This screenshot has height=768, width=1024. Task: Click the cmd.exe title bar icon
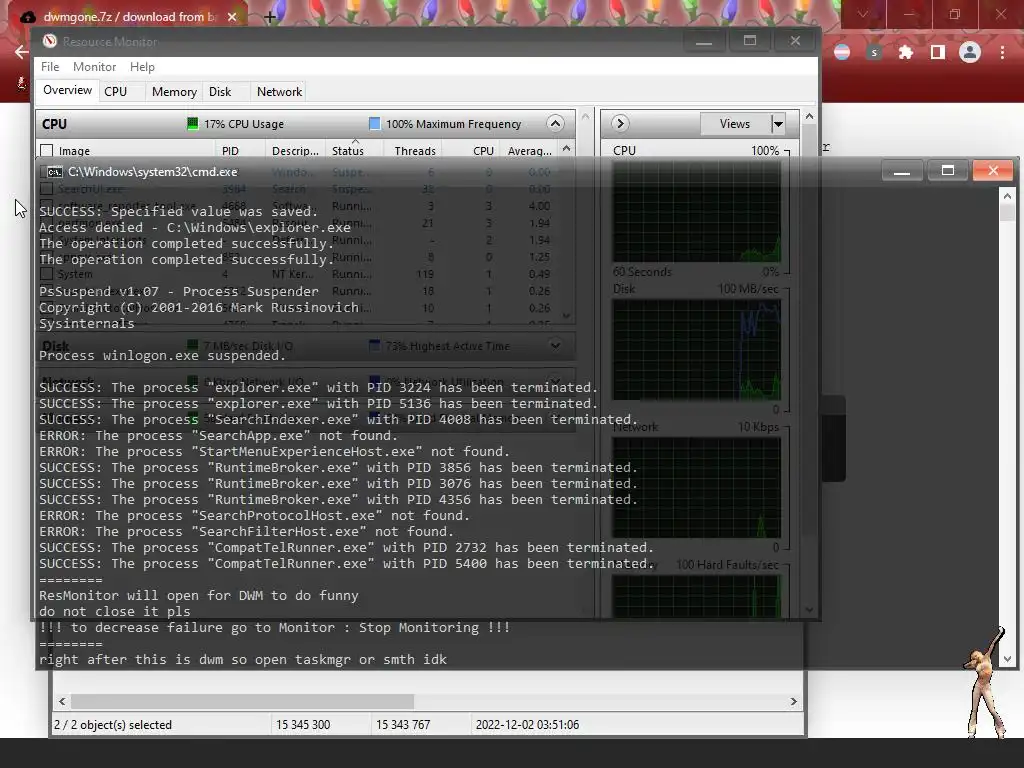pos(54,172)
